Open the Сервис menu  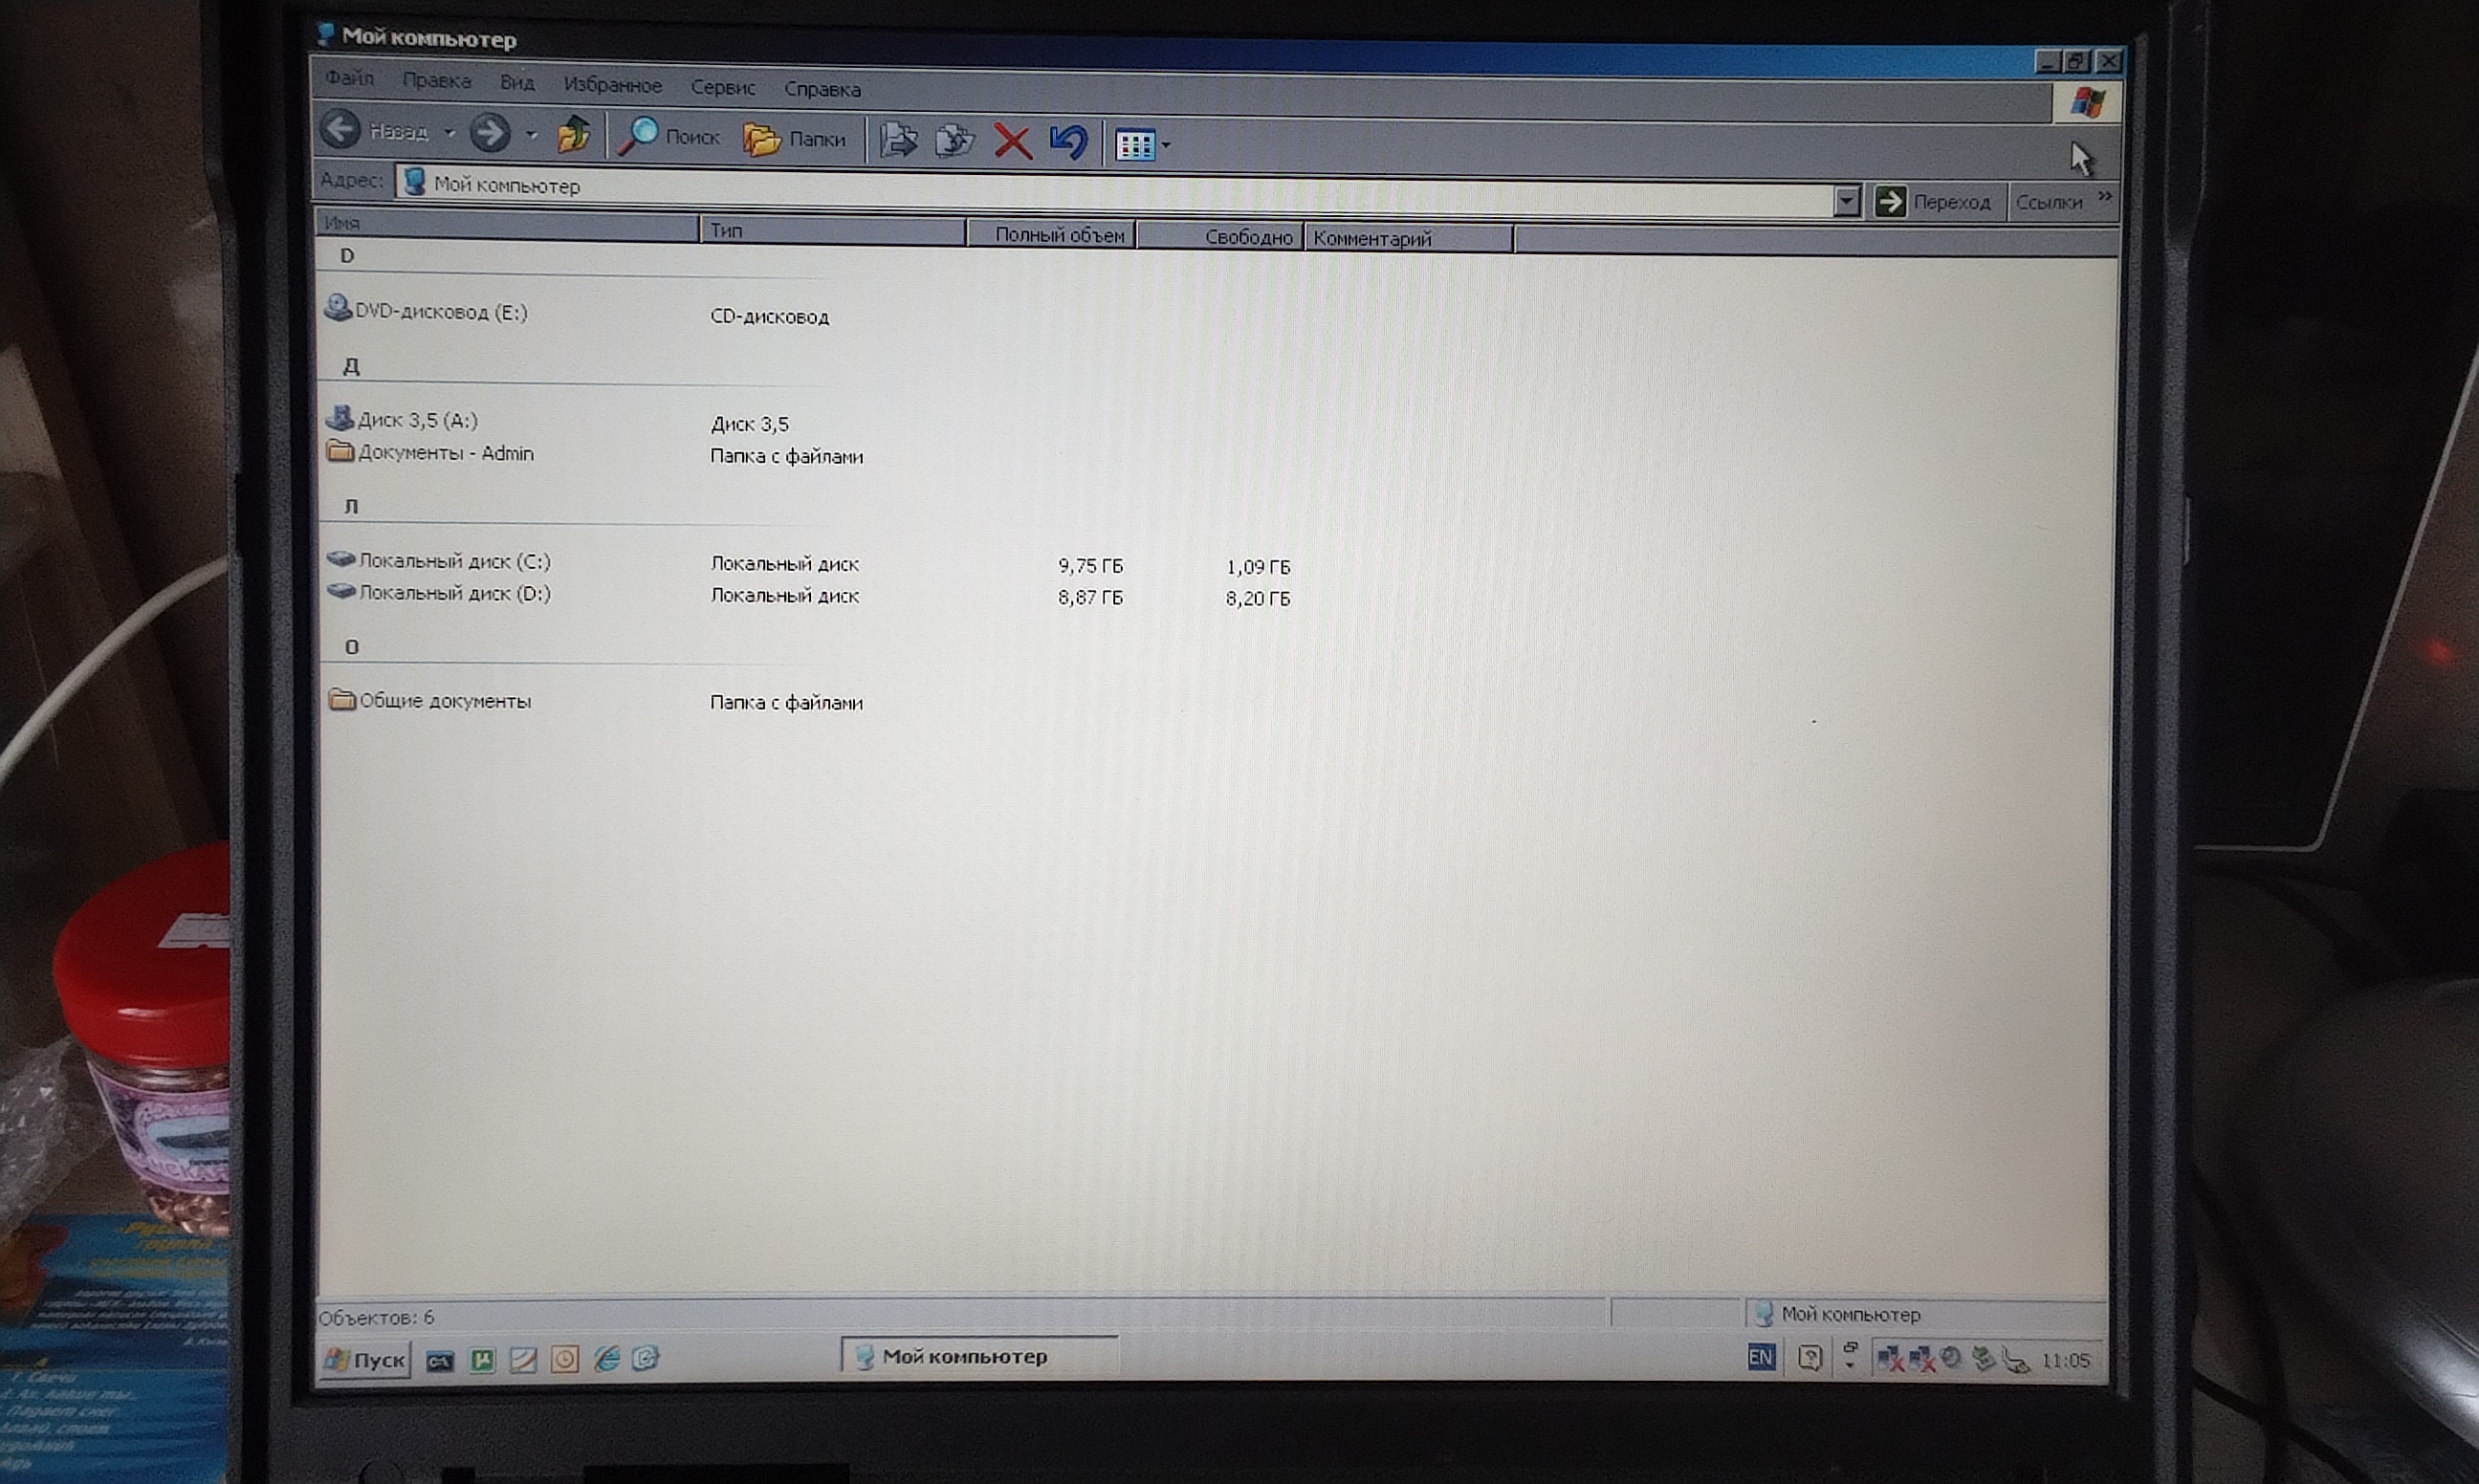pos(722,87)
